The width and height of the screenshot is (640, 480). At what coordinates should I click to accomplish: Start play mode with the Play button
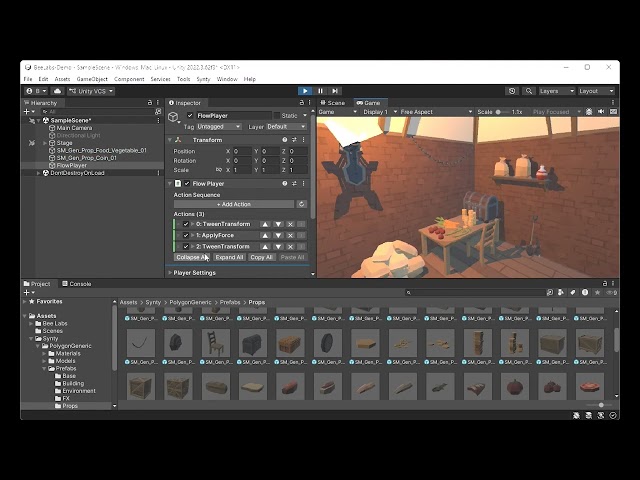point(305,91)
